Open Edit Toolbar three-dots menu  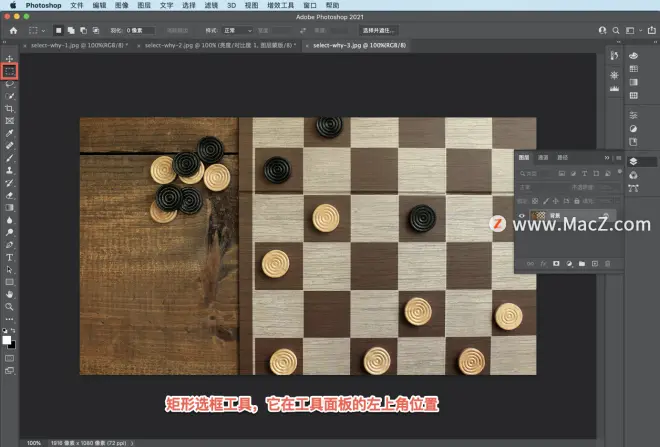(9, 319)
